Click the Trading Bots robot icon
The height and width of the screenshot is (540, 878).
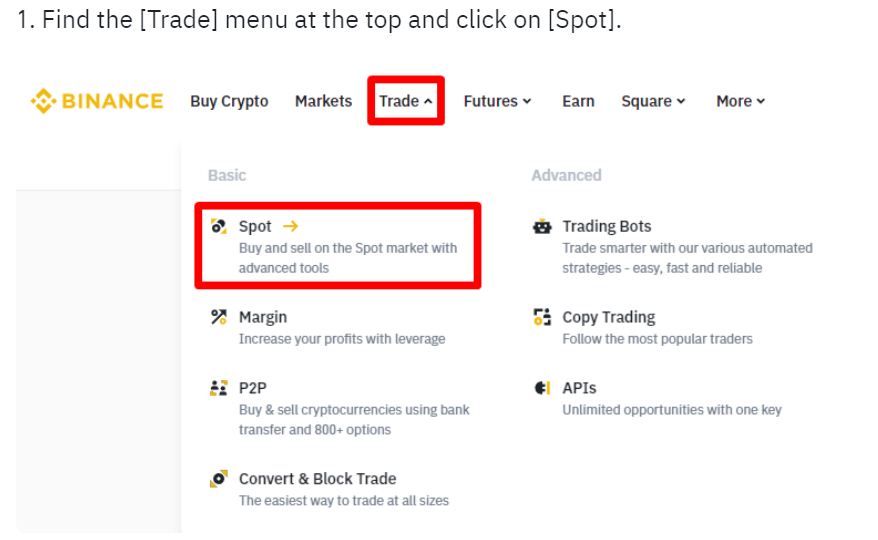(x=542, y=226)
